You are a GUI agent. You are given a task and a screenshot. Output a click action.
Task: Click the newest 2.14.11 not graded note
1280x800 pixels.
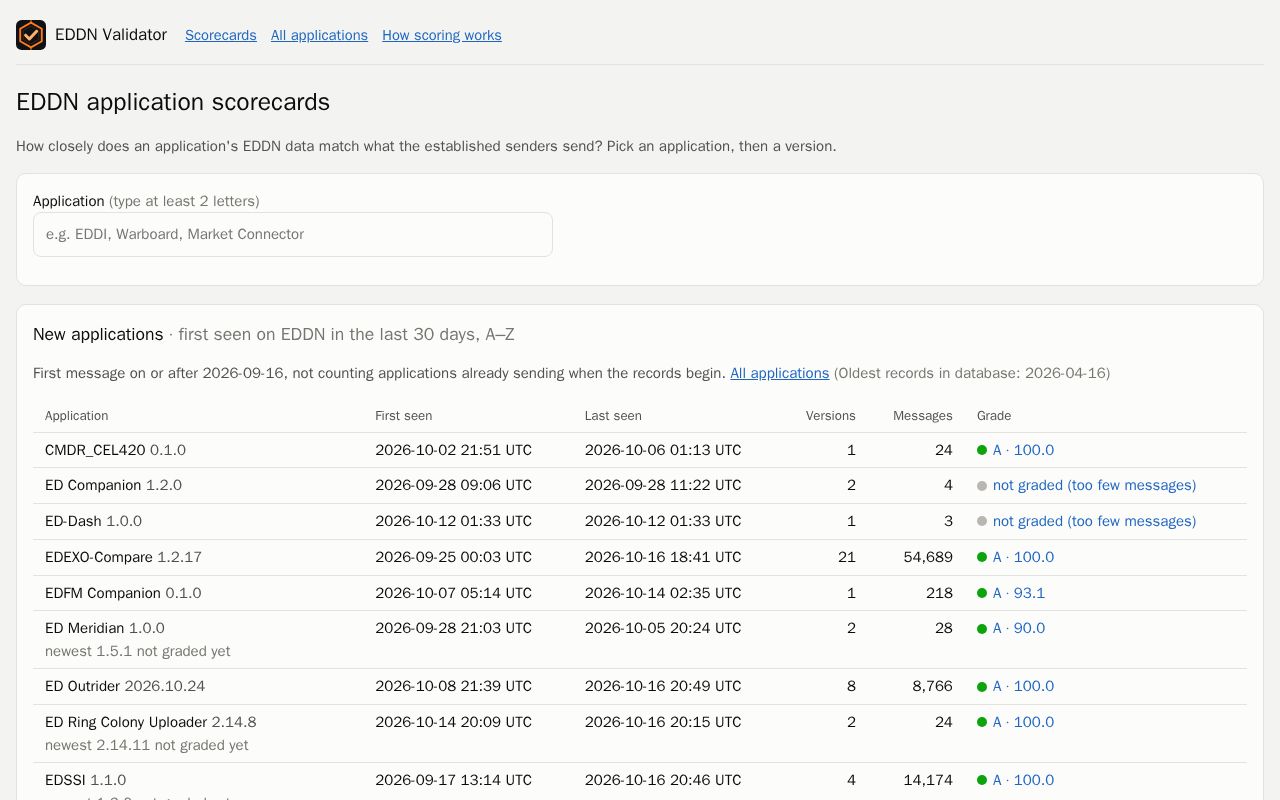tap(147, 745)
